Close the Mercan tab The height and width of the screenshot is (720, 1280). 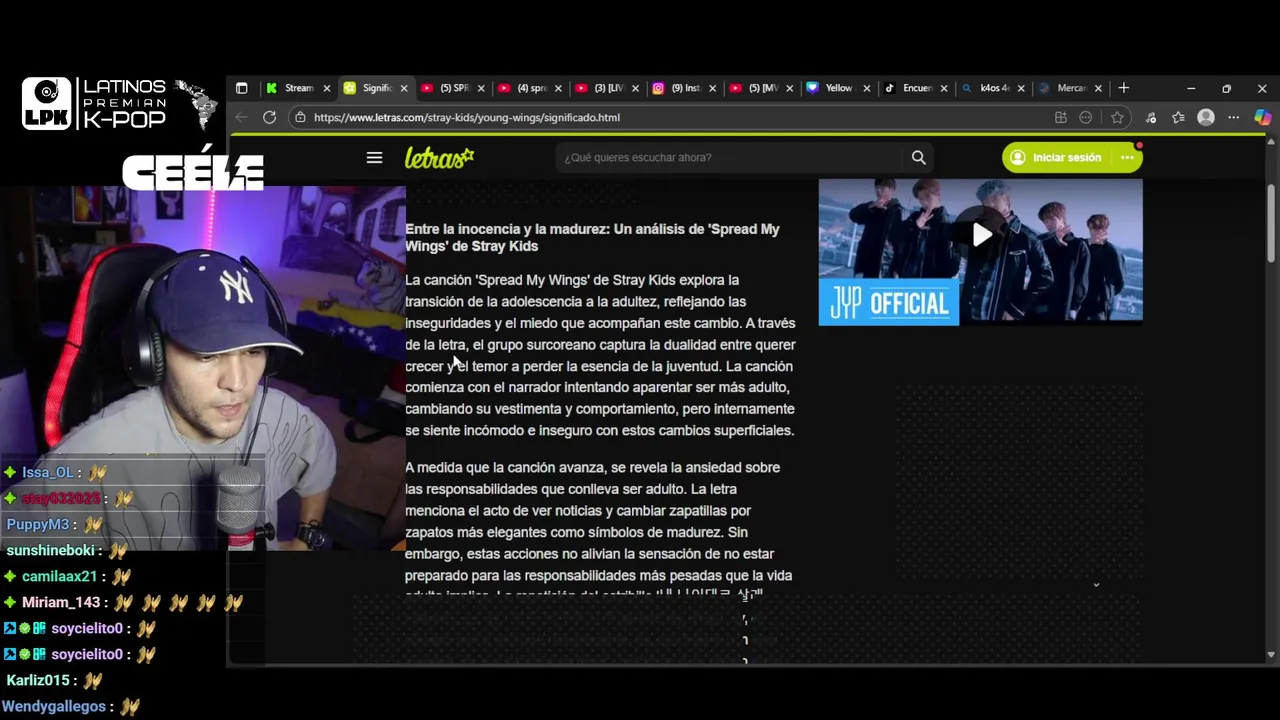click(x=1098, y=88)
